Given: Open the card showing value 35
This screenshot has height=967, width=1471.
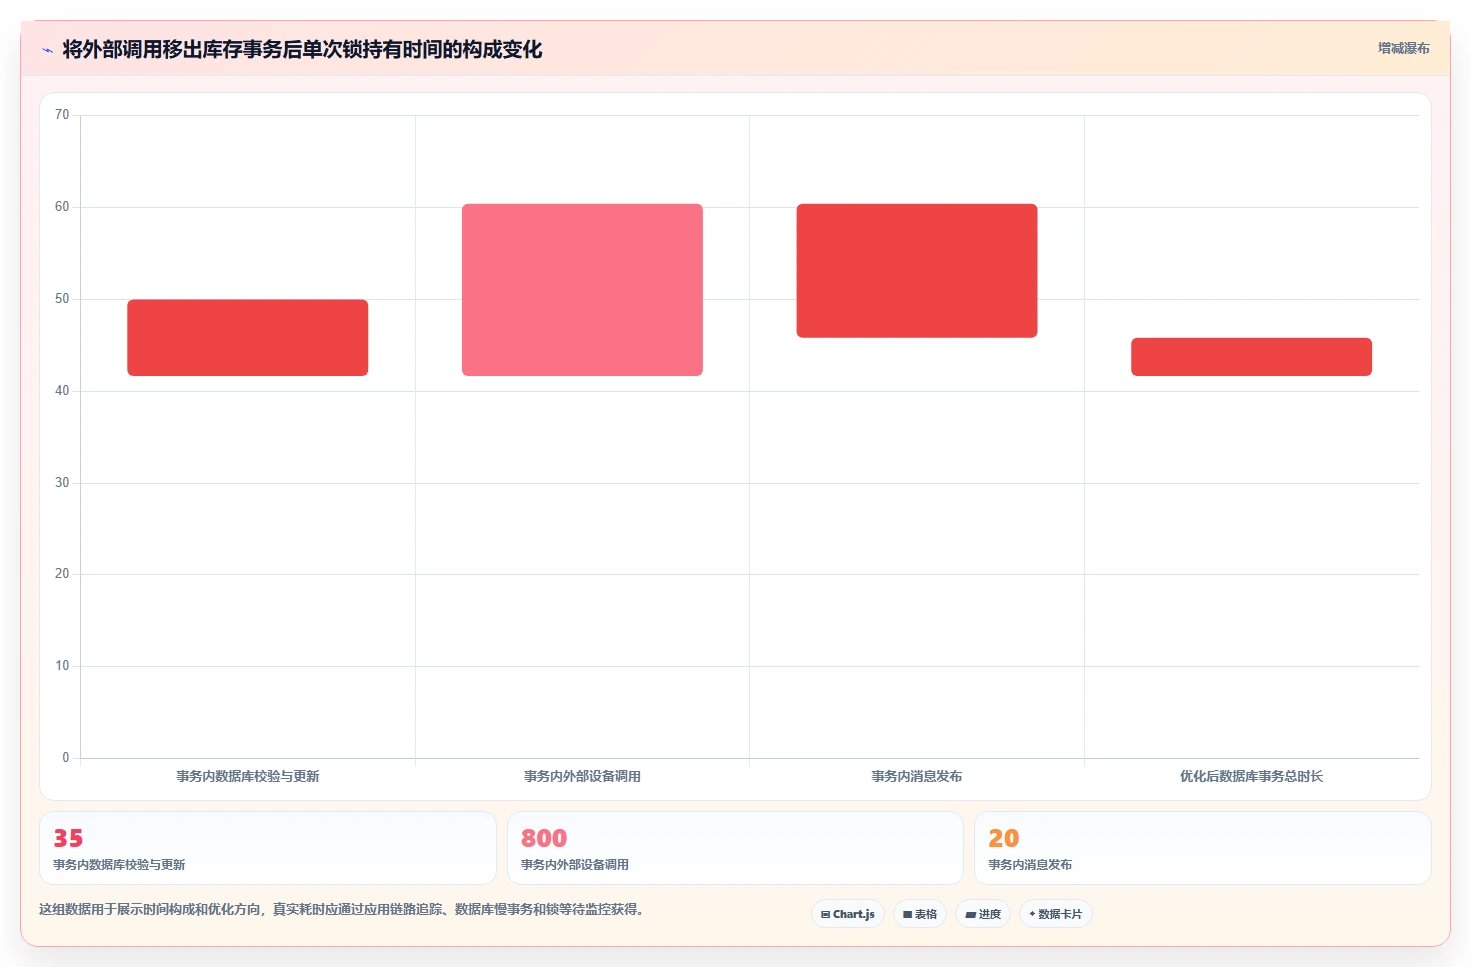Looking at the screenshot, I should 268,848.
